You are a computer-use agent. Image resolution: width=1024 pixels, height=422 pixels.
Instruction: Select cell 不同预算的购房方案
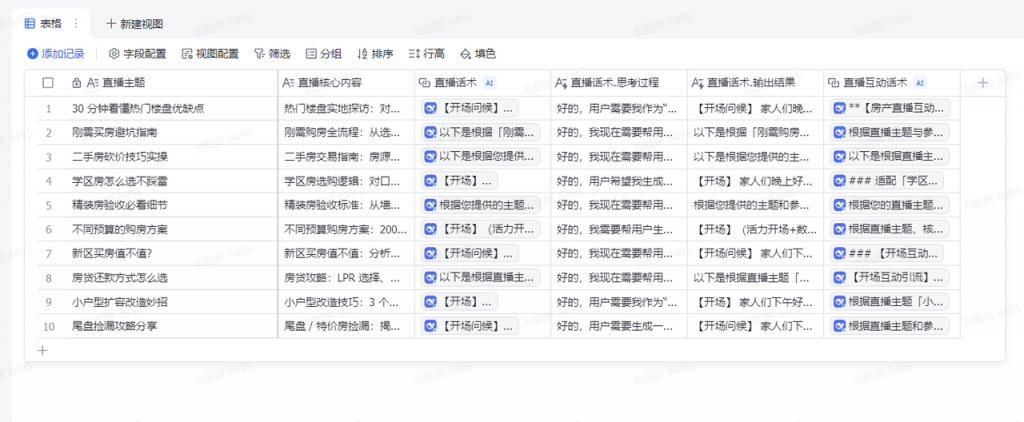coord(173,229)
